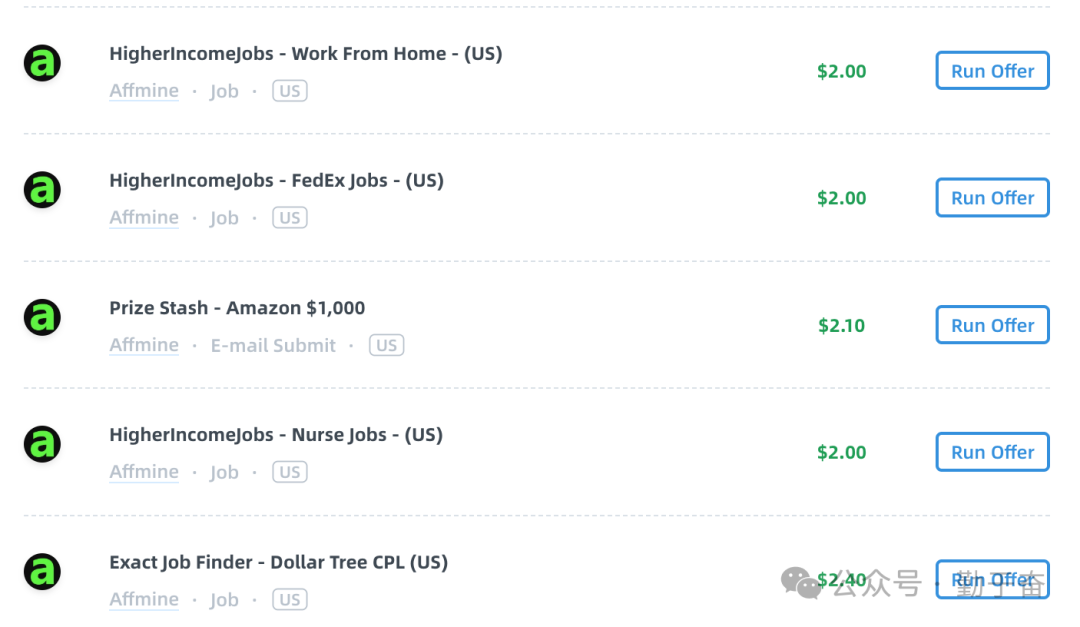This screenshot has width=1080, height=627.
Task: Open the Affmine link under FedEx Jobs
Action: click(x=144, y=218)
